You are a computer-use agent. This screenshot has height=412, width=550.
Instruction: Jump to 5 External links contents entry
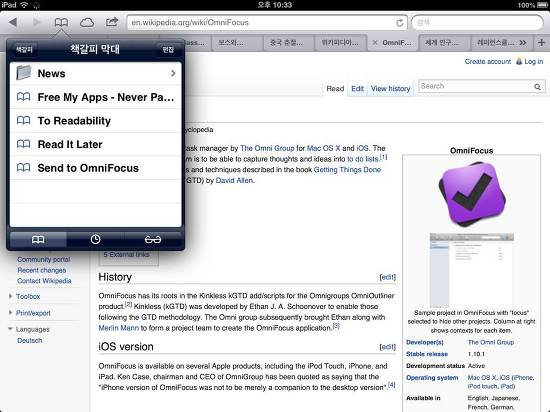coord(126,255)
